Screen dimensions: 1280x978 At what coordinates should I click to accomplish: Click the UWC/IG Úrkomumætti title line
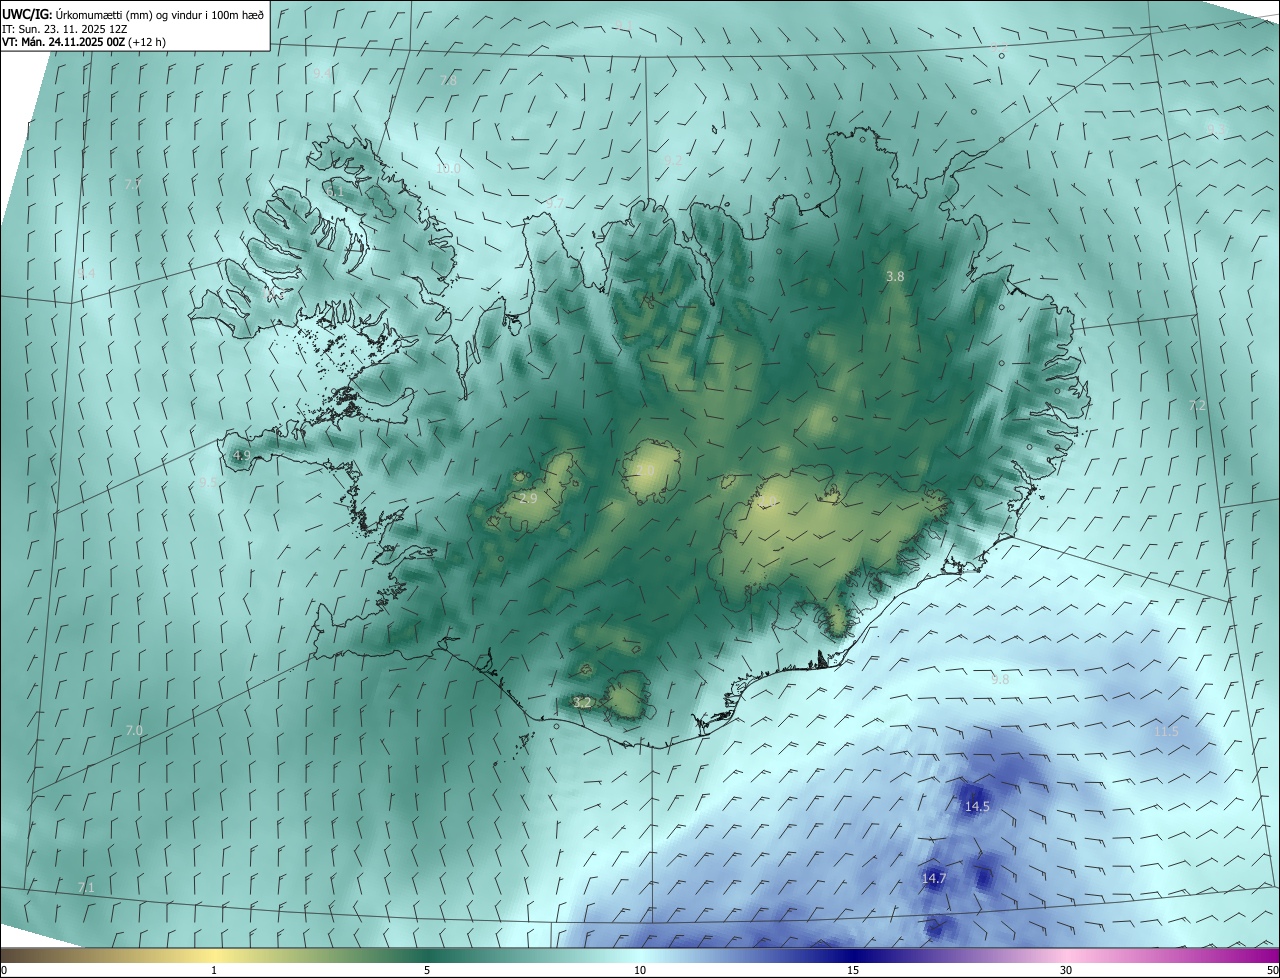point(133,14)
